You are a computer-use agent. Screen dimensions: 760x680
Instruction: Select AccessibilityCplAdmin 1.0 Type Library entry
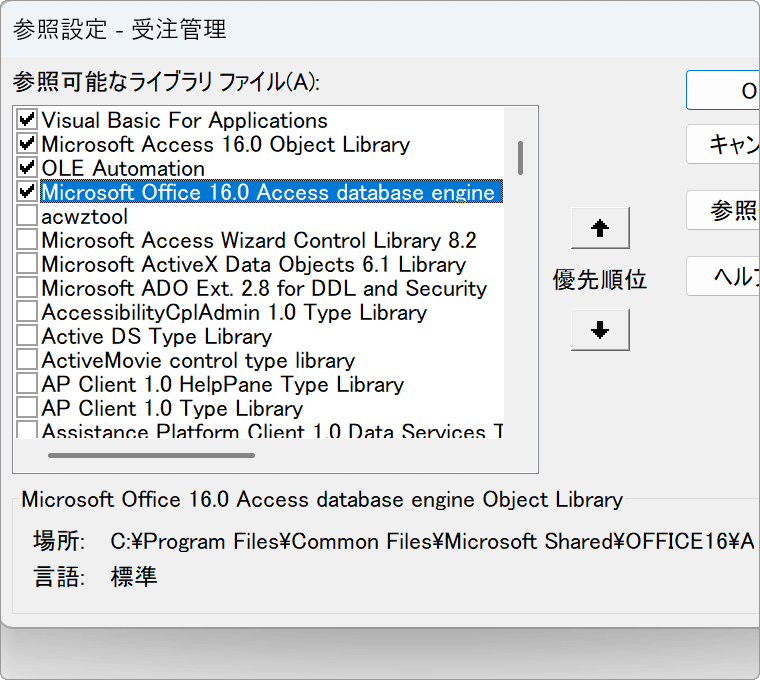coord(234,312)
